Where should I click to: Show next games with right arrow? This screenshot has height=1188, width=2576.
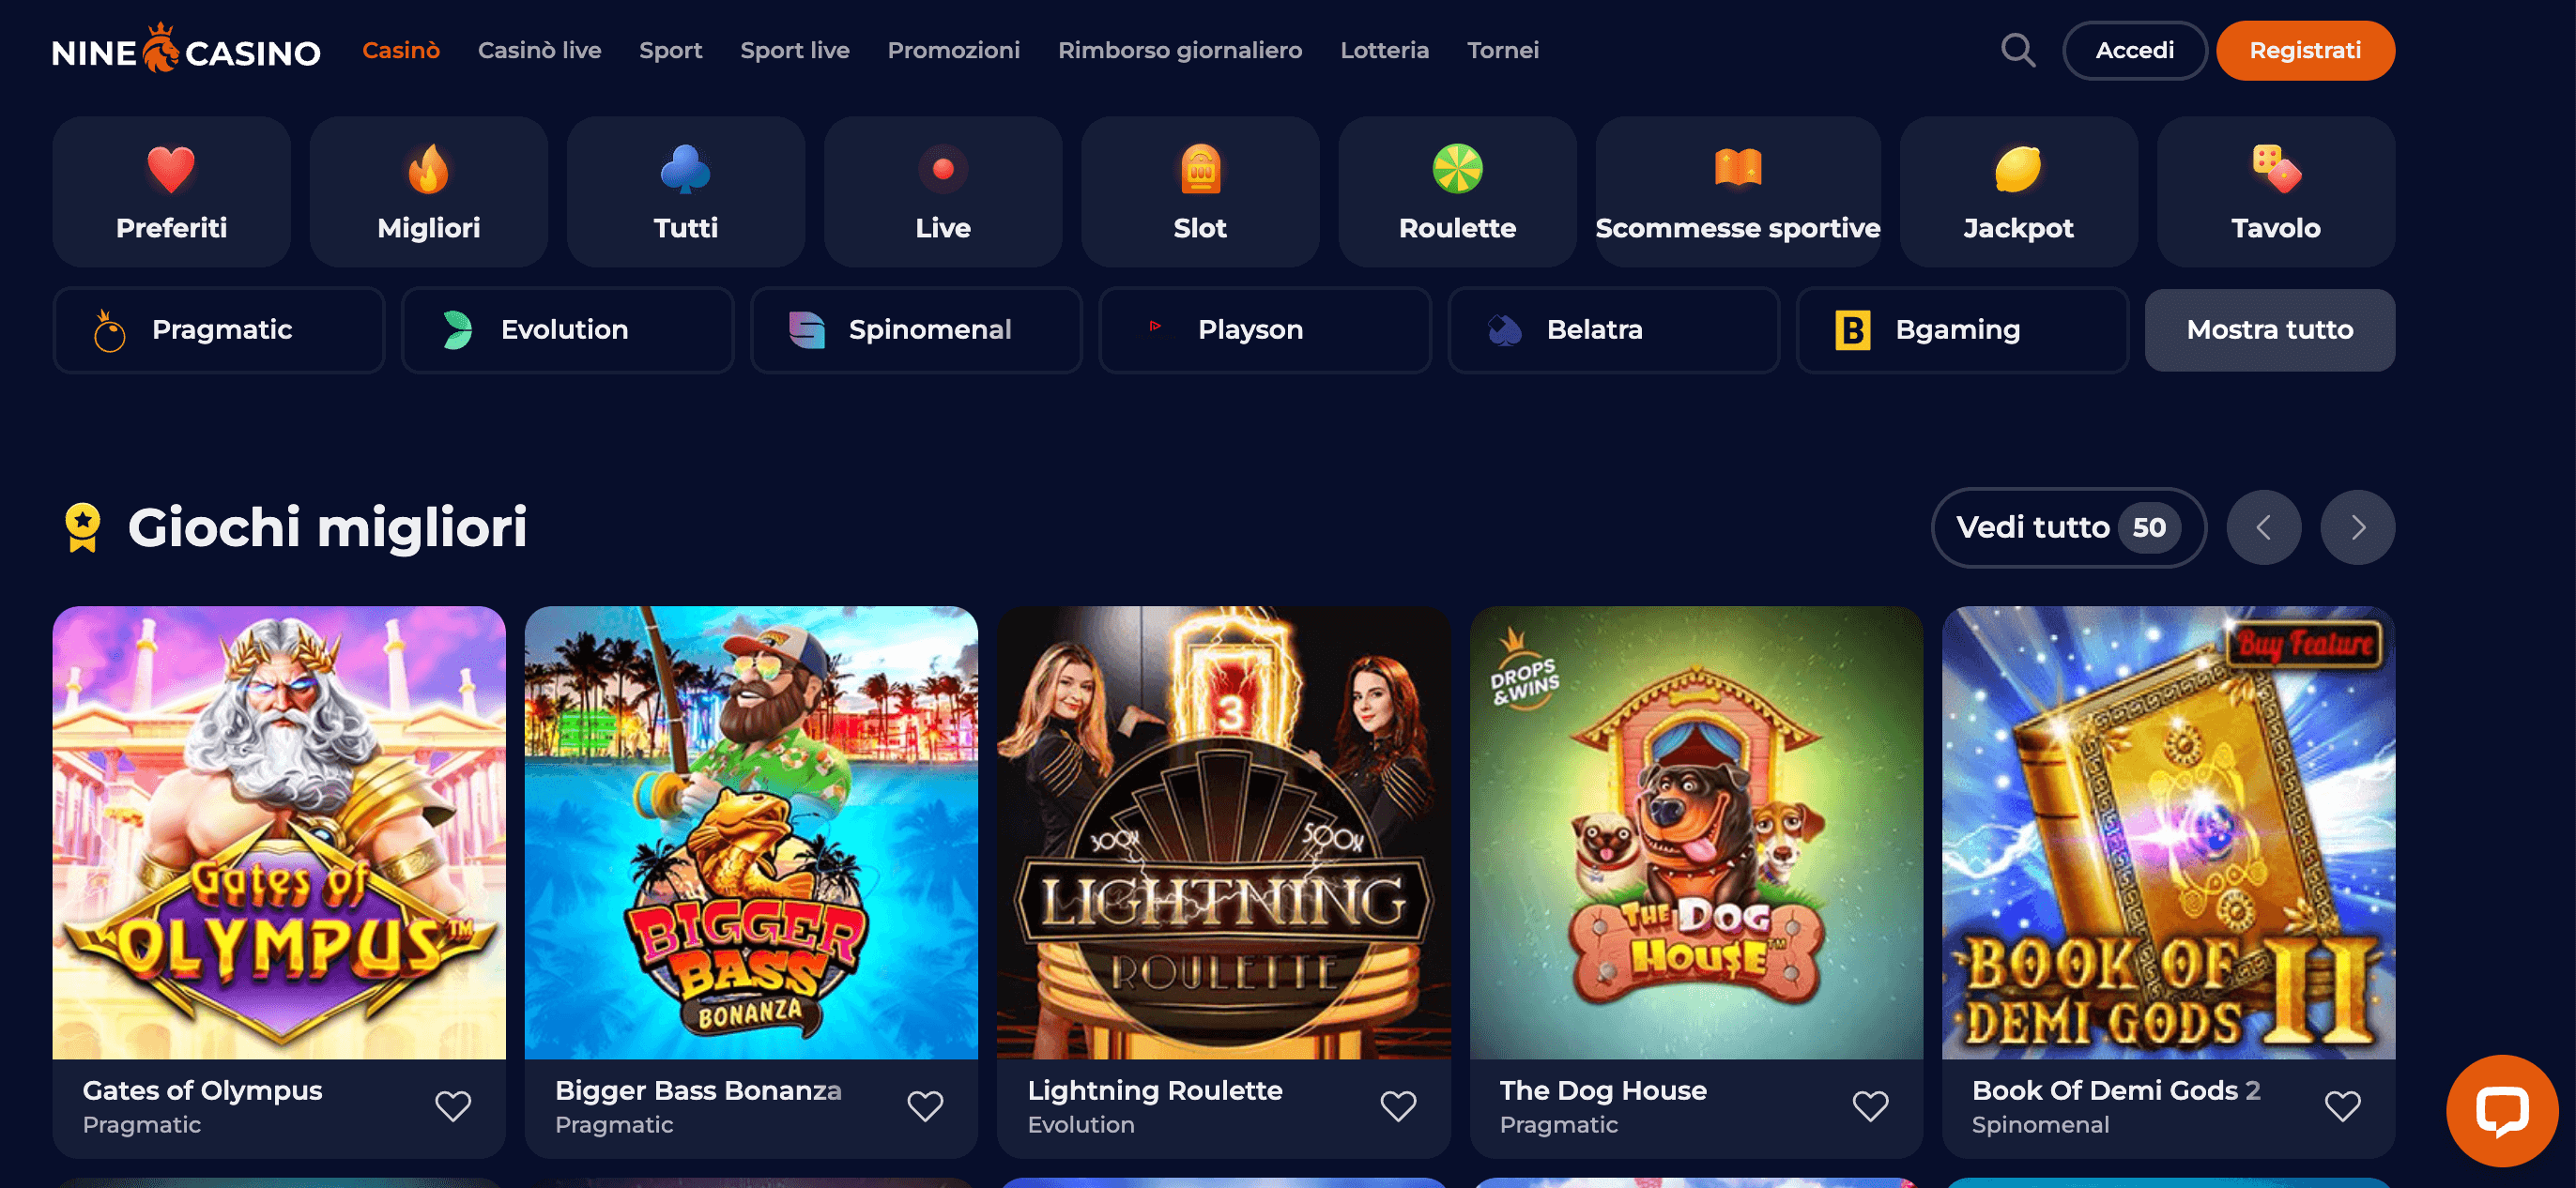(x=2357, y=527)
